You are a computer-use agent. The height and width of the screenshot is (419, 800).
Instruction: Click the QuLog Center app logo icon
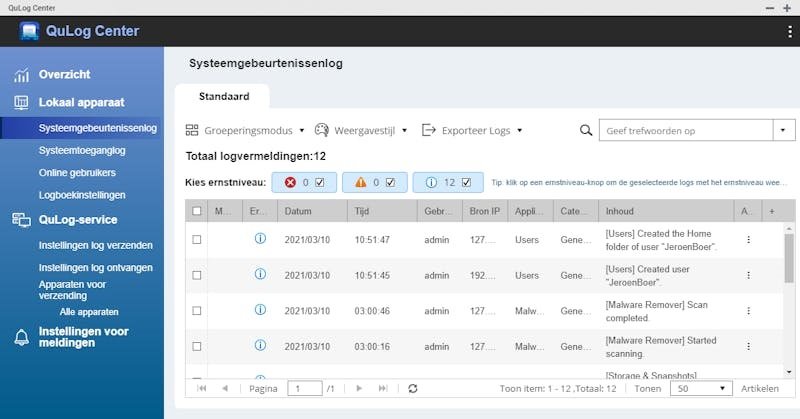[x=29, y=31]
